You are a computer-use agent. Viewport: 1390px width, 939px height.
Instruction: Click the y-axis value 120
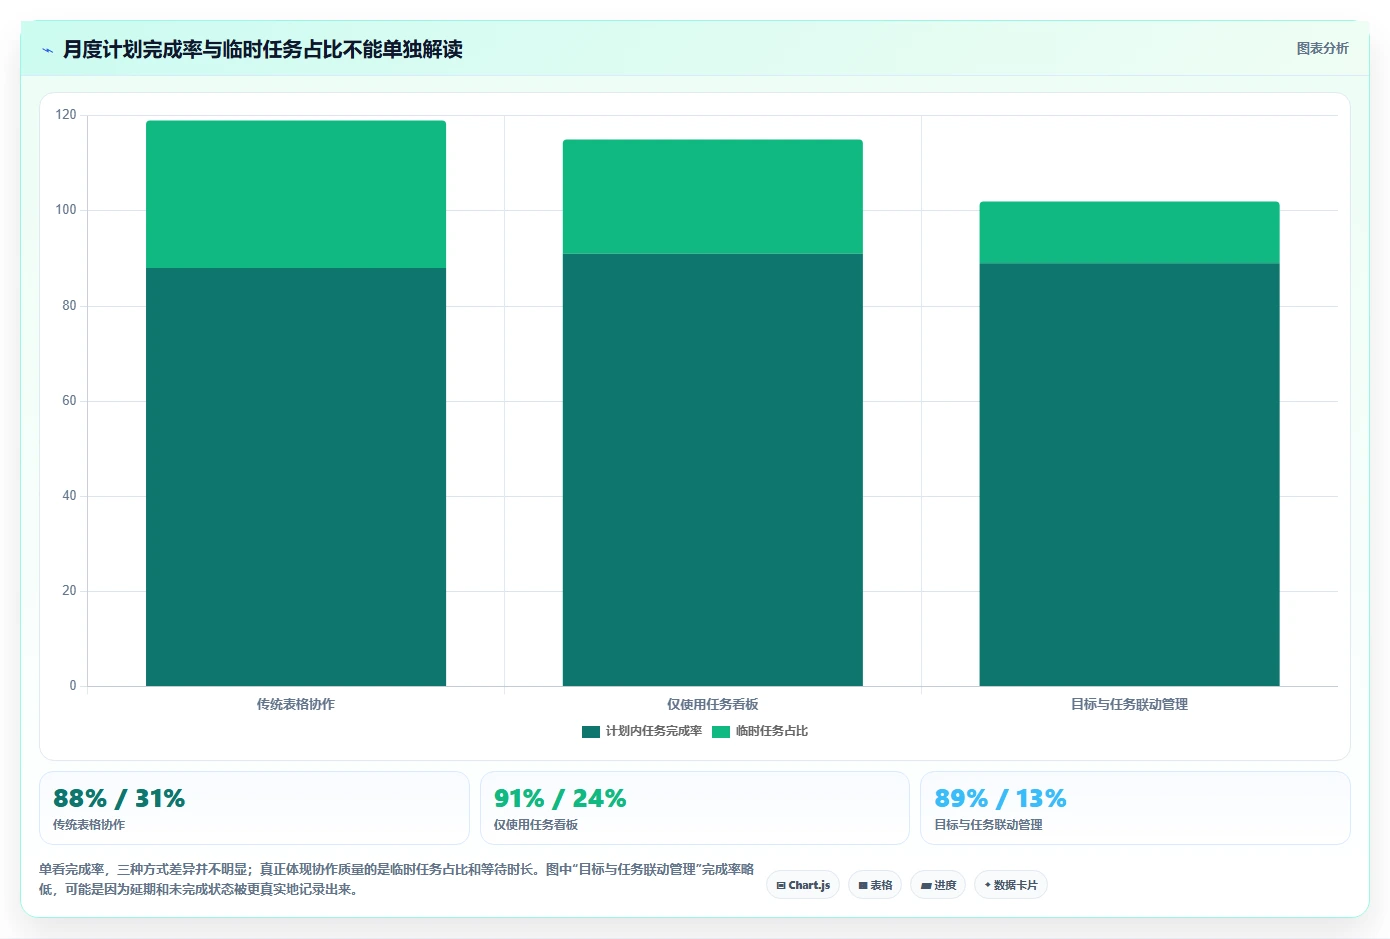66,115
